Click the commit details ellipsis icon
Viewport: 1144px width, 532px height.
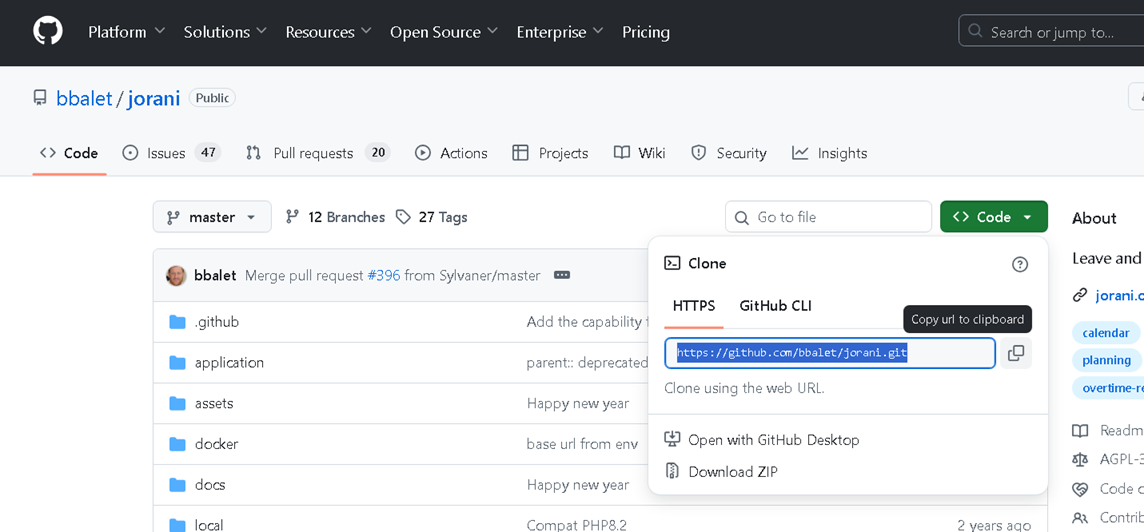pyautogui.click(x=562, y=275)
